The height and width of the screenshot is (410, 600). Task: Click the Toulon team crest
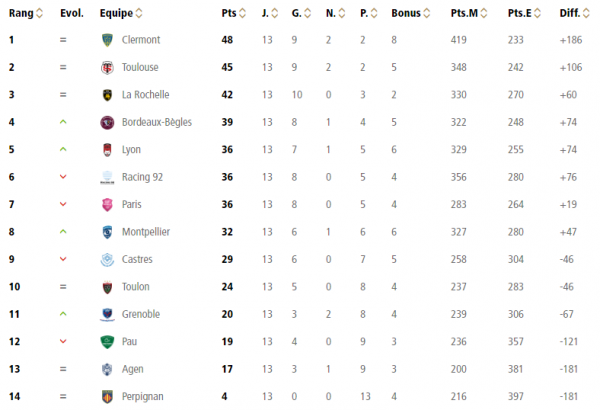click(x=107, y=286)
